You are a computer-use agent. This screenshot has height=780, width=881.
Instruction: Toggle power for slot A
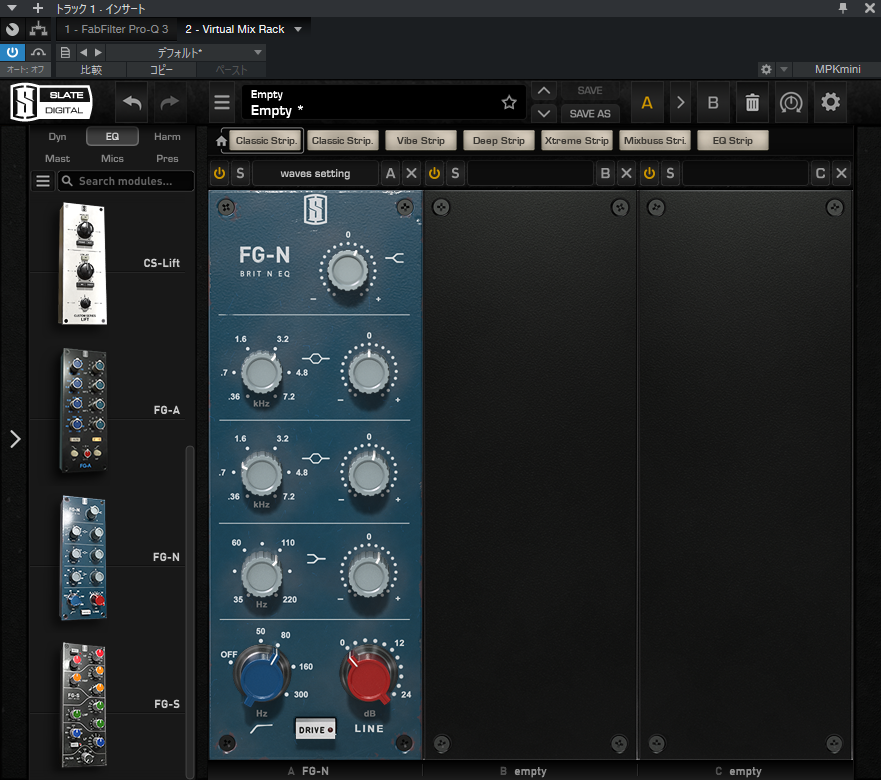[220, 173]
